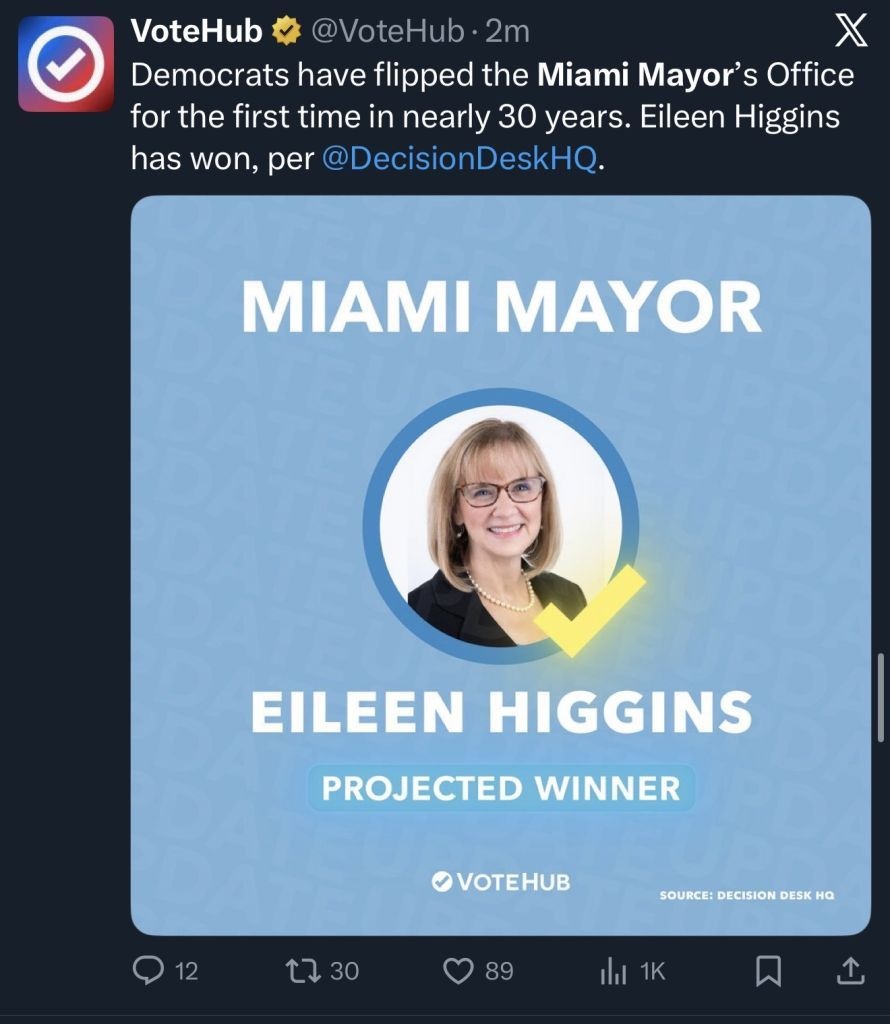Click the VoteHub display name
890x1024 pixels.
tap(197, 31)
